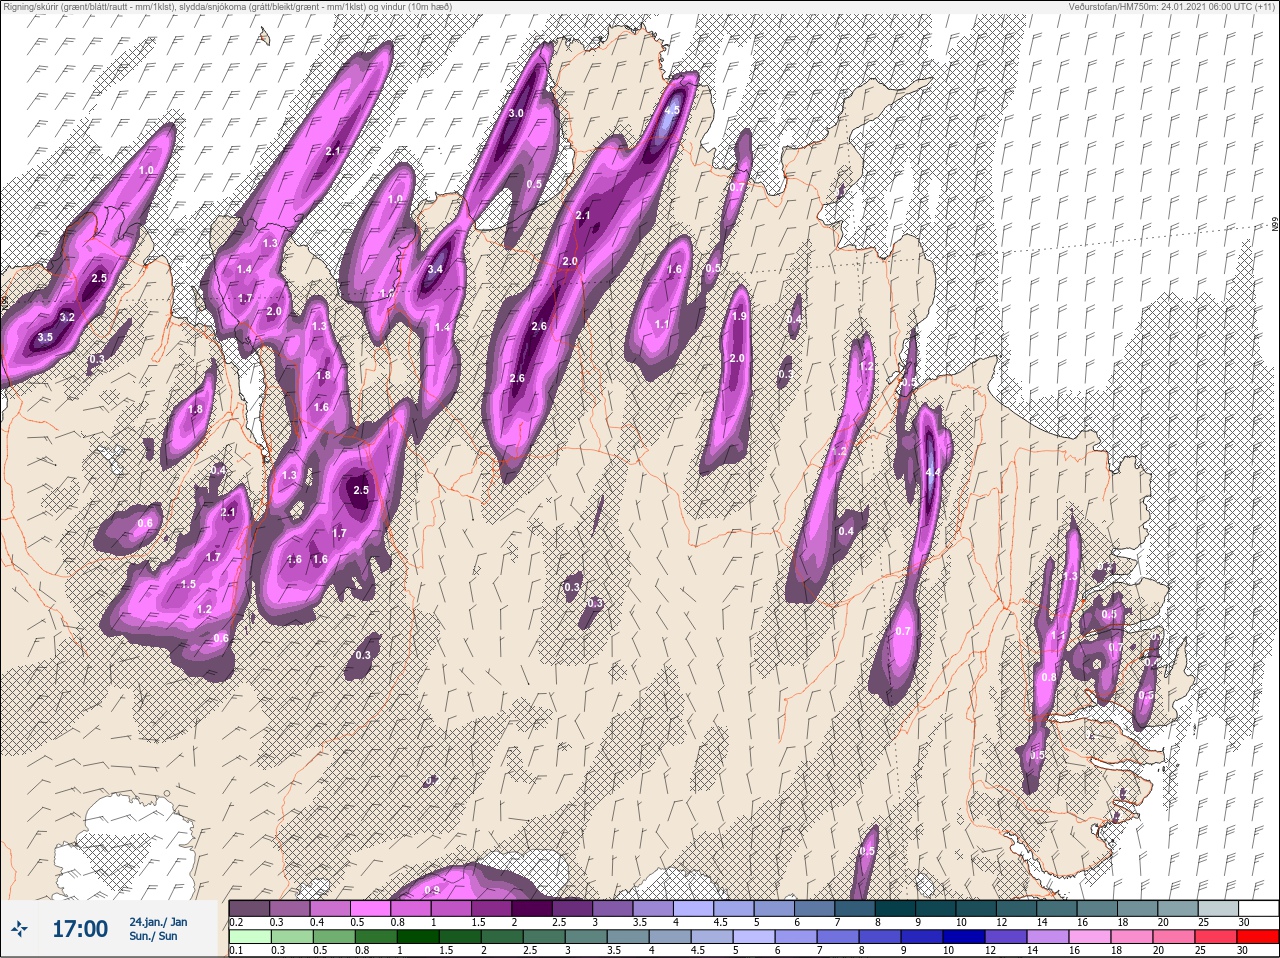Click the Rigning/skúrir legend description header

tap(227, 7)
